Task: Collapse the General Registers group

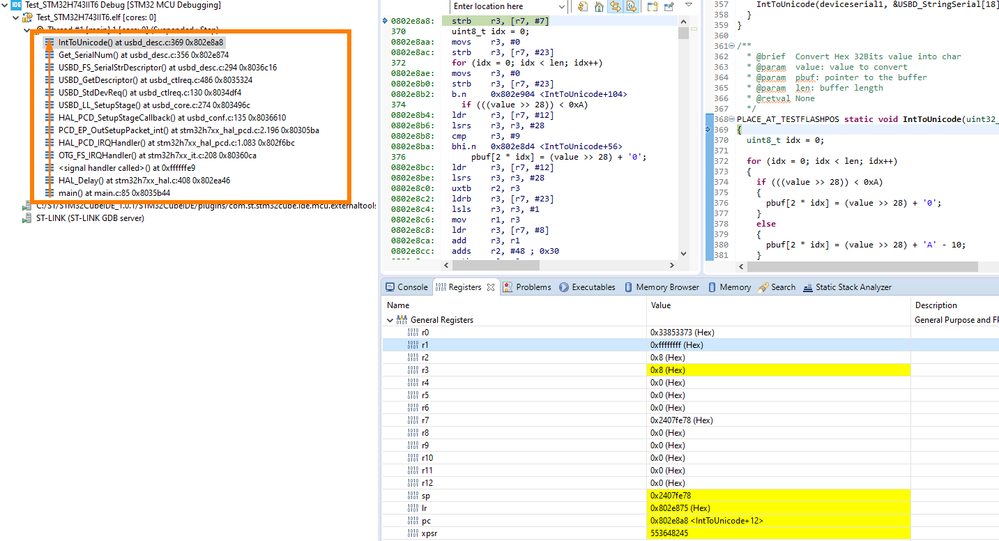Action: point(390,320)
